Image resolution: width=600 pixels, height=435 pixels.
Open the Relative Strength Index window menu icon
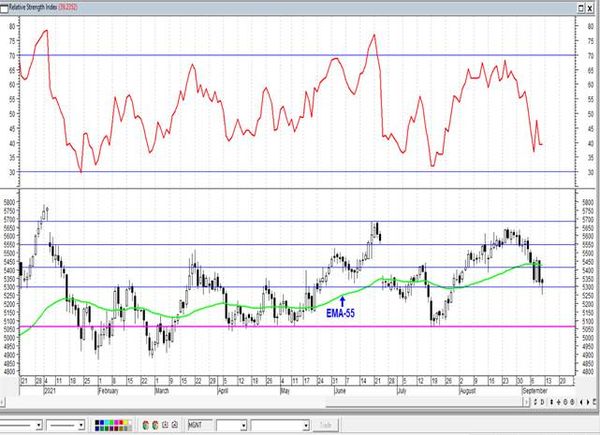pyautogui.click(x=4, y=8)
